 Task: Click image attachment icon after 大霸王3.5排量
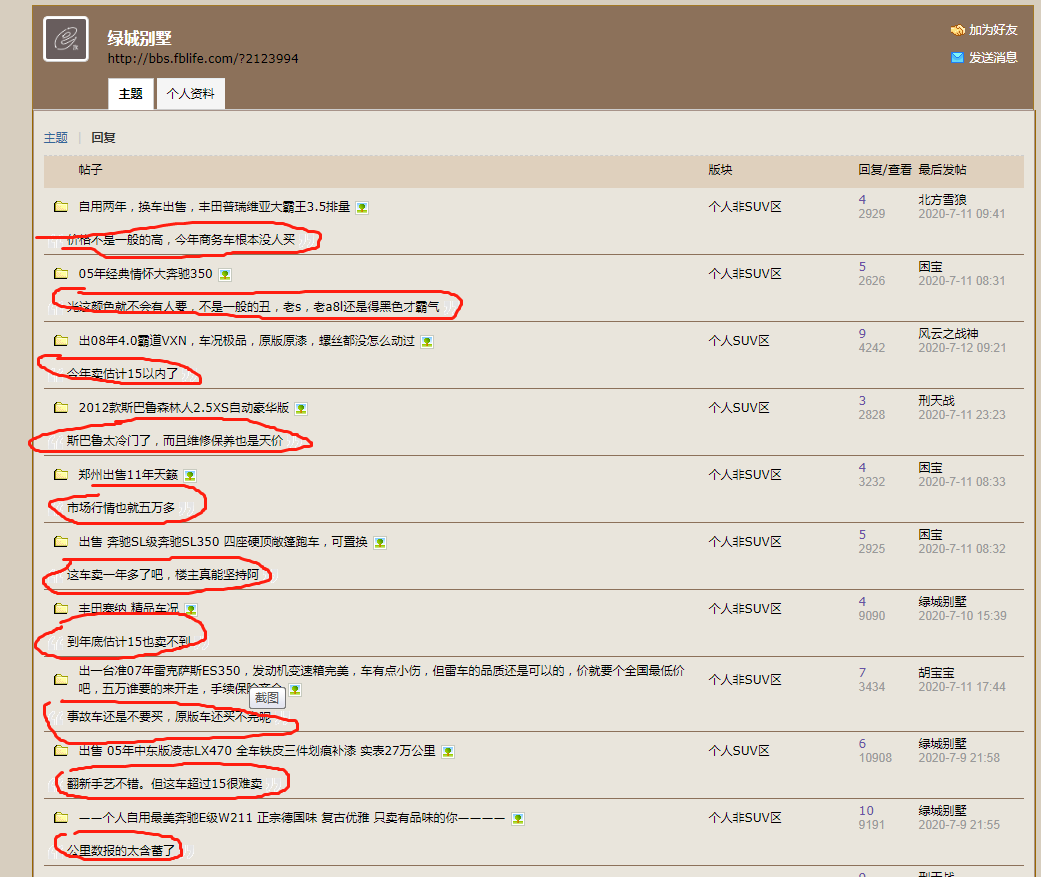pyautogui.click(x=362, y=208)
